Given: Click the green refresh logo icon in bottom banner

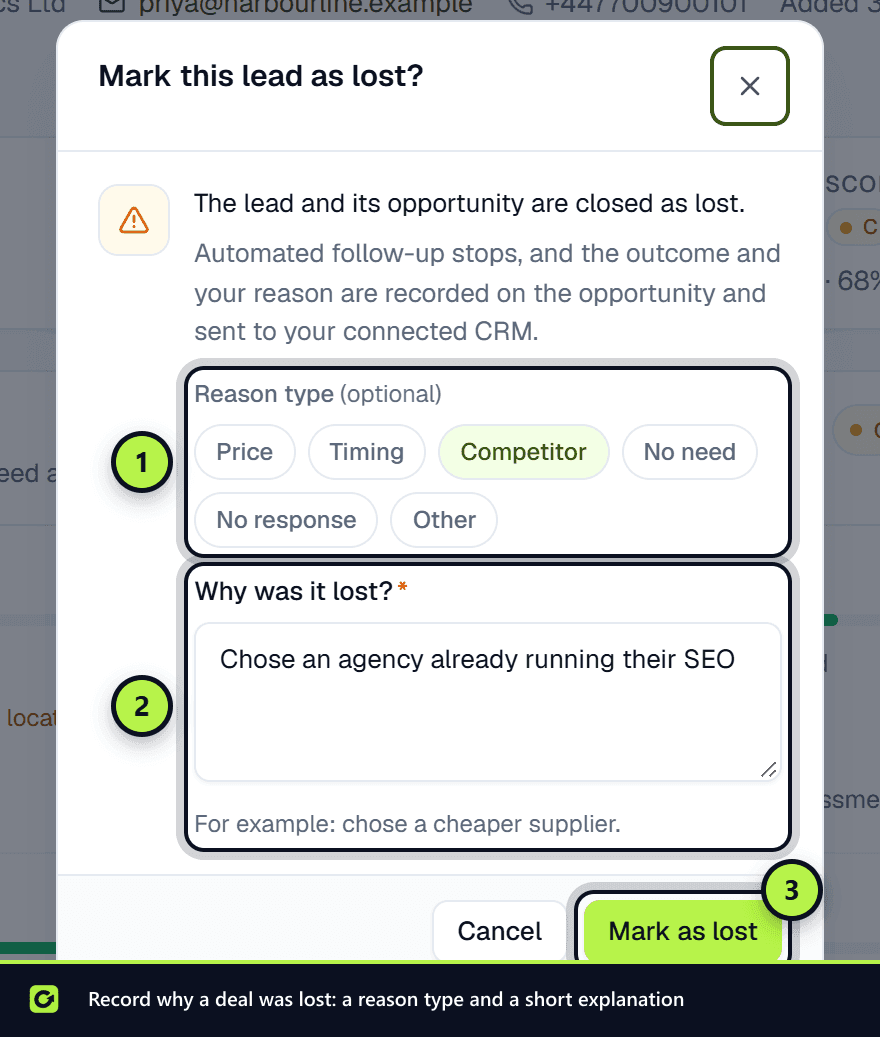Looking at the screenshot, I should 44,999.
